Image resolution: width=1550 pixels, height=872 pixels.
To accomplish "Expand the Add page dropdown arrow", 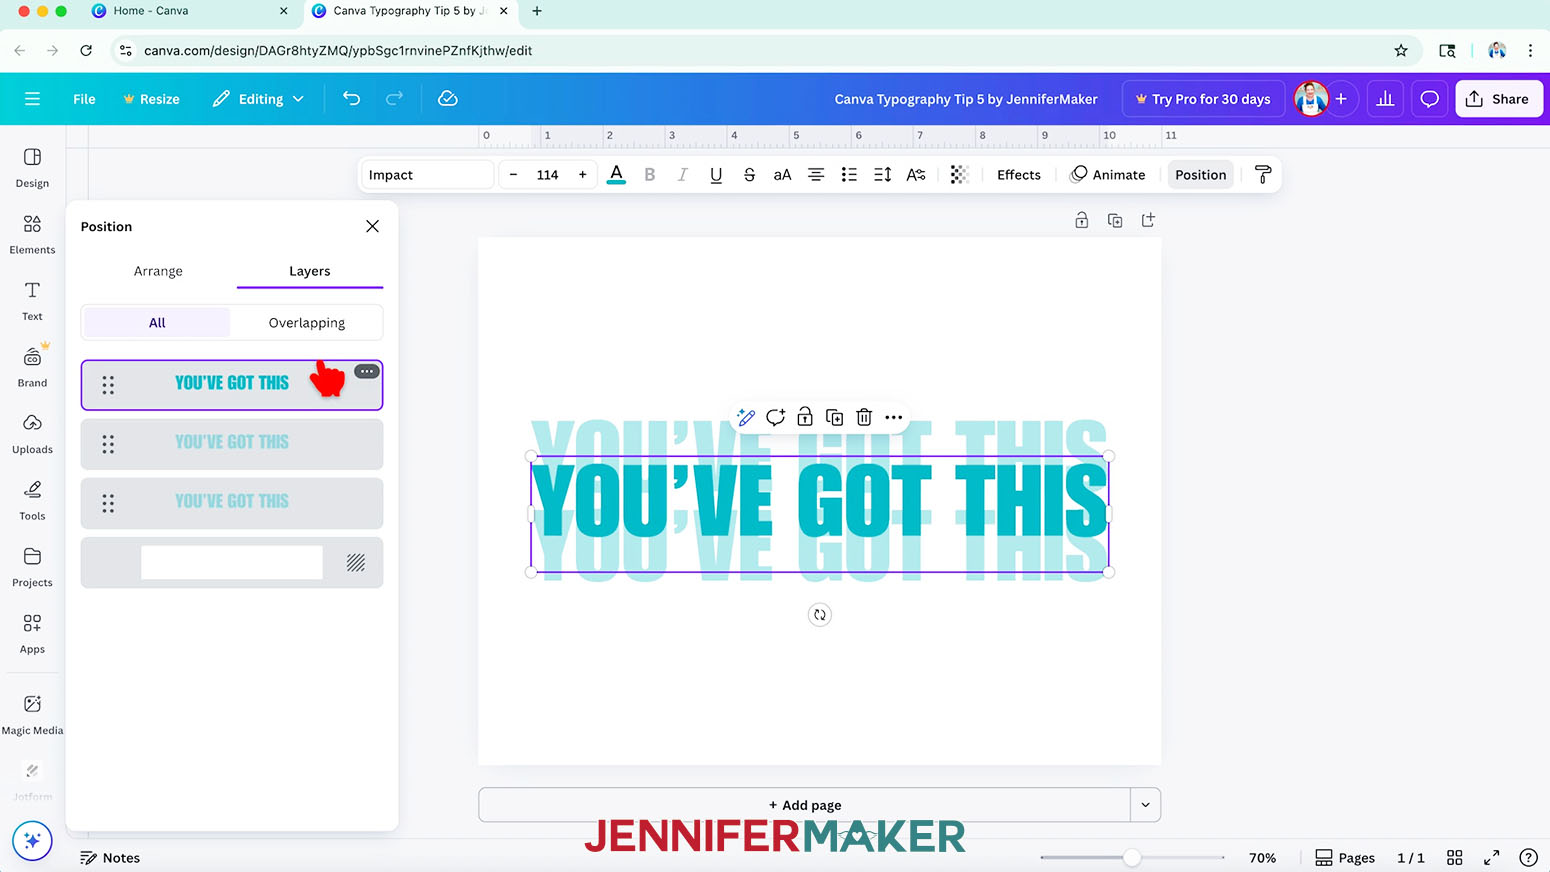I will [x=1146, y=805].
